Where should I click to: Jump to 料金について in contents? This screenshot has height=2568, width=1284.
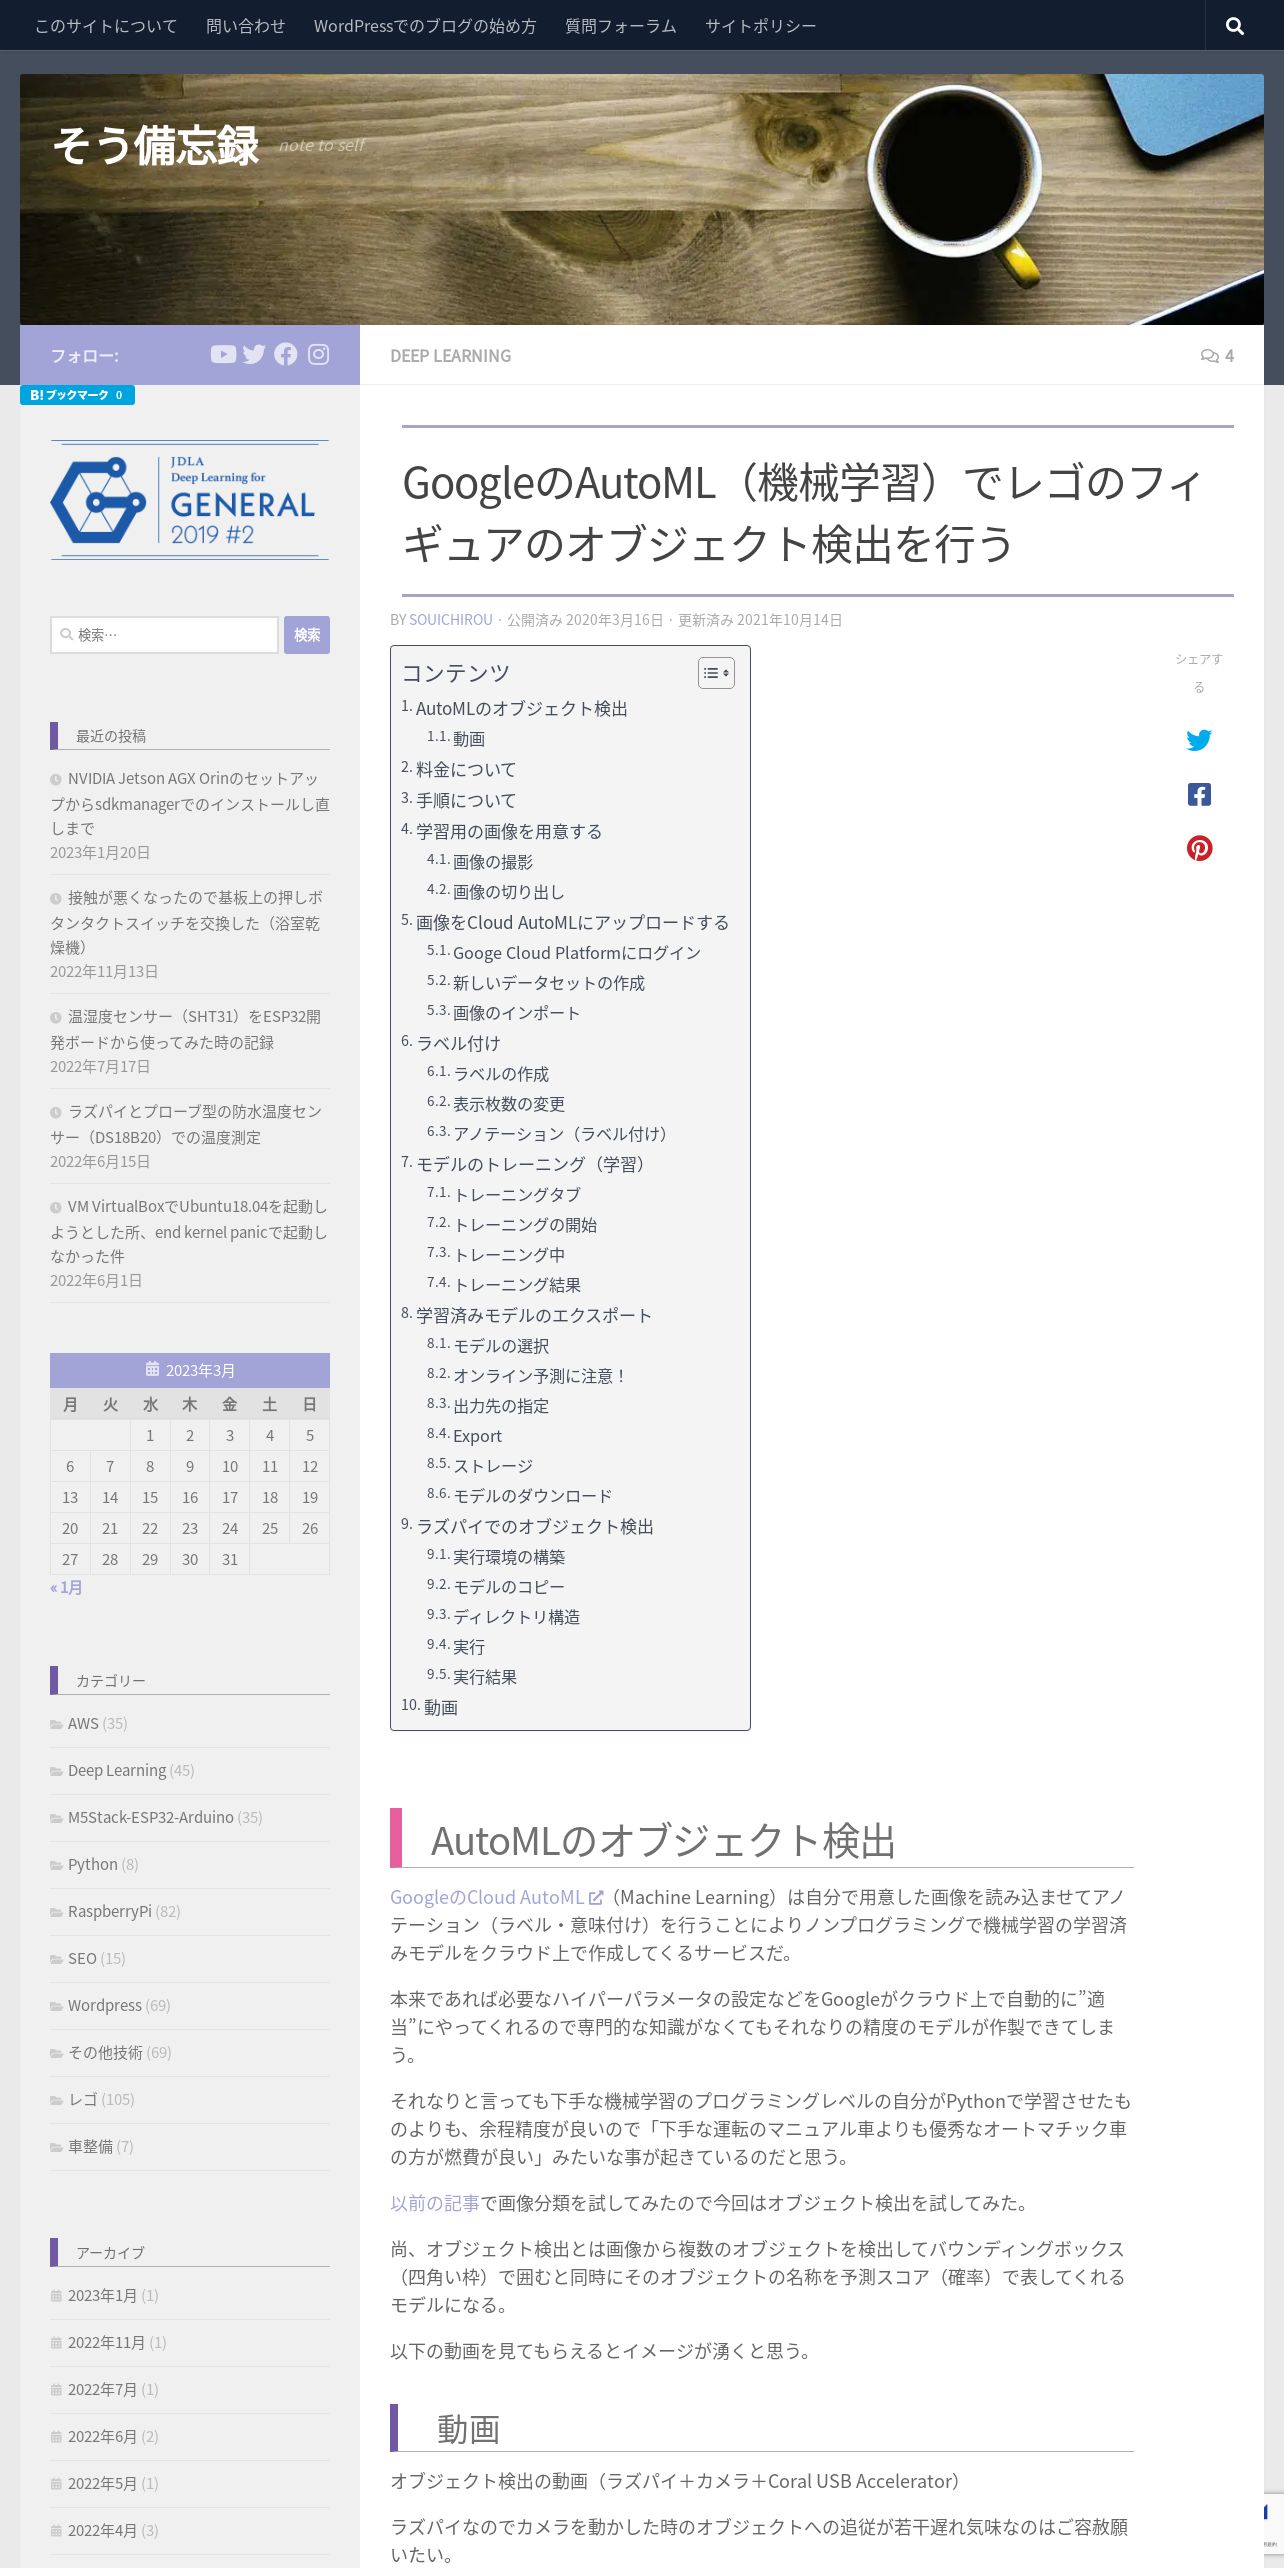point(466,769)
